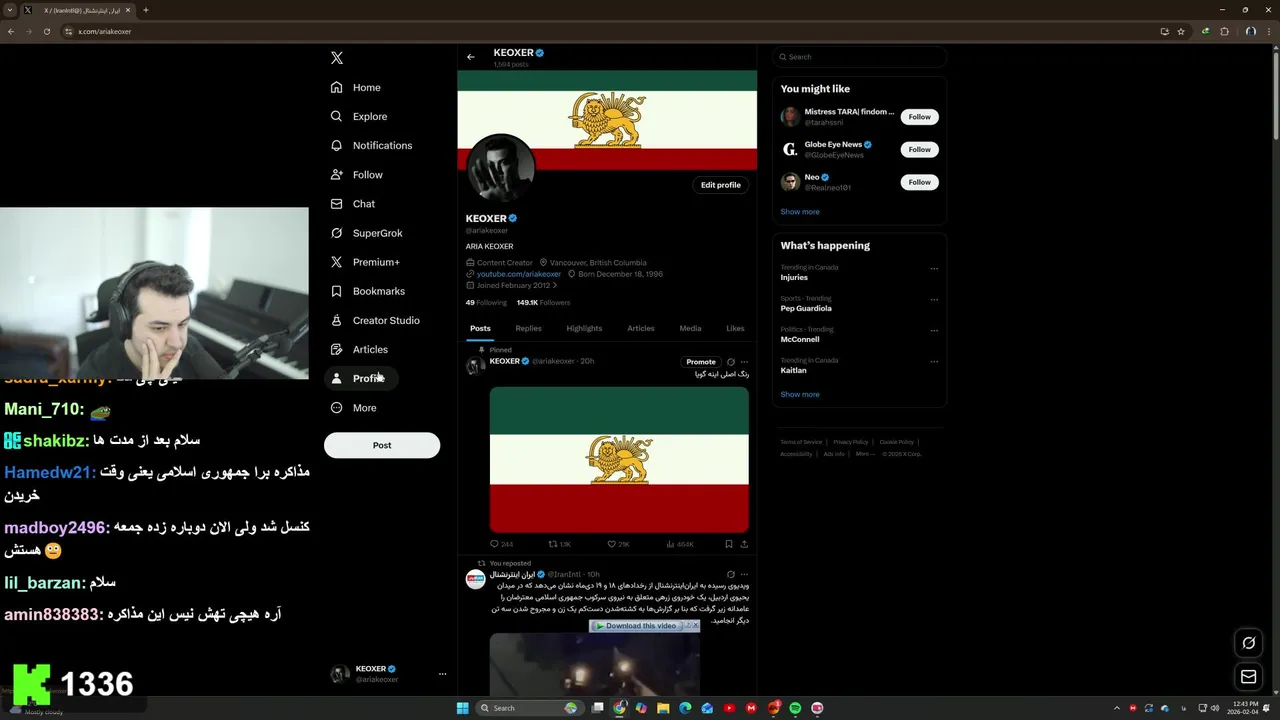This screenshot has width=1280, height=720.
Task: Open options for the Kaitlan trend
Action: [x=934, y=361]
